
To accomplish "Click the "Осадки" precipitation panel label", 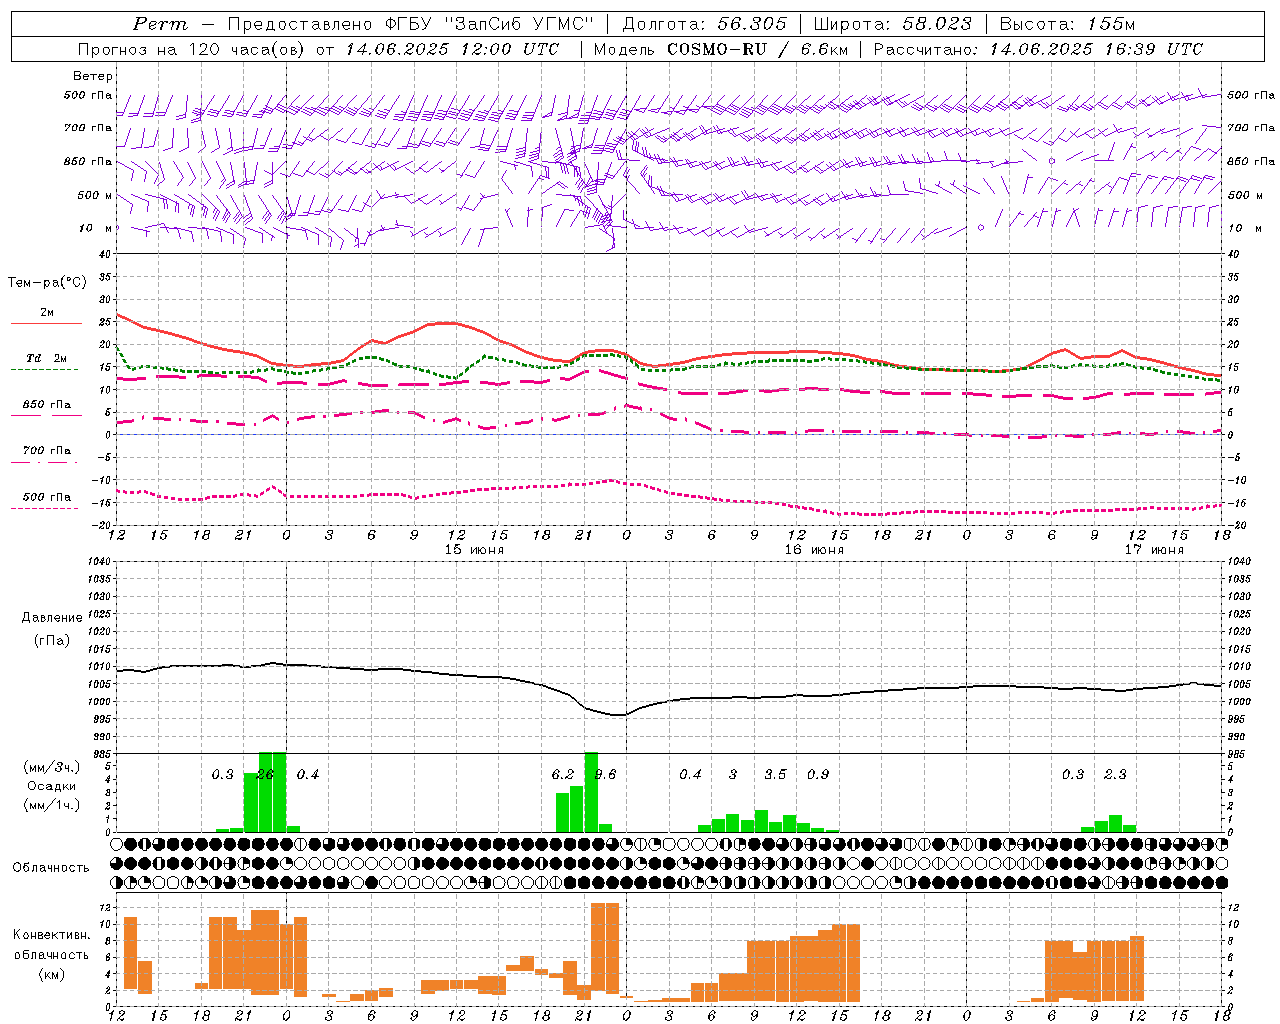I will point(51,787).
